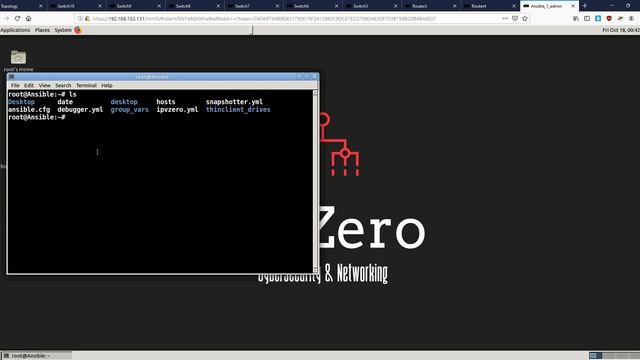
Task: Click the debugger.yml file name
Action: tap(80, 109)
